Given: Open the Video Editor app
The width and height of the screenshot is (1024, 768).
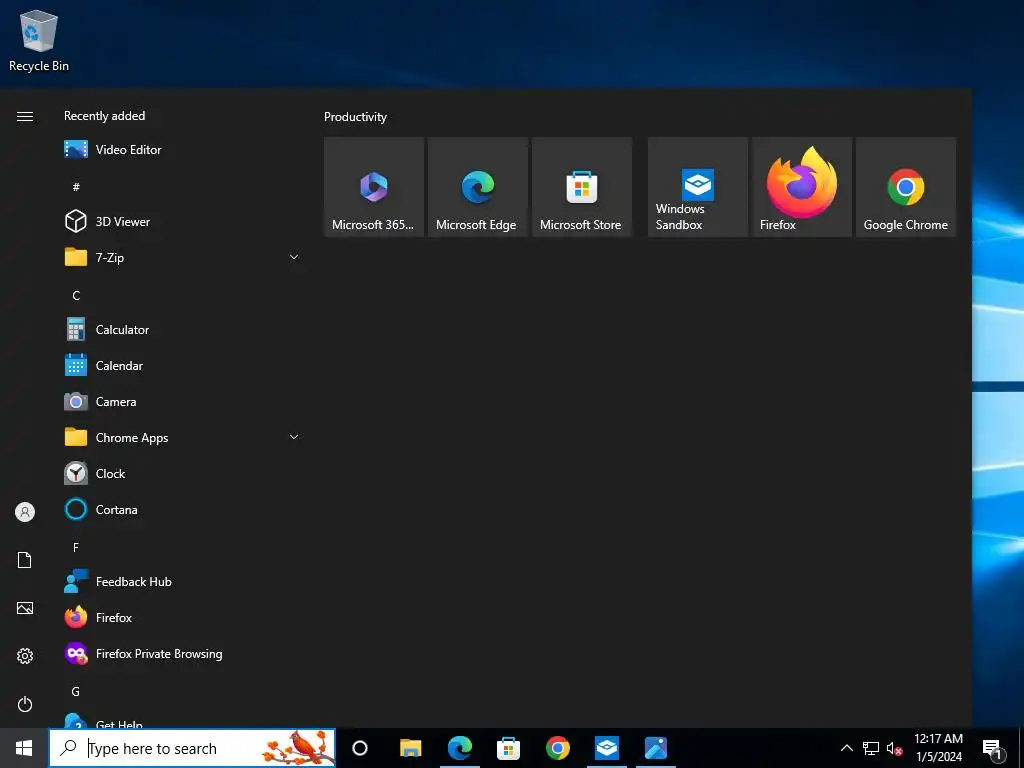Looking at the screenshot, I should [x=181, y=150].
